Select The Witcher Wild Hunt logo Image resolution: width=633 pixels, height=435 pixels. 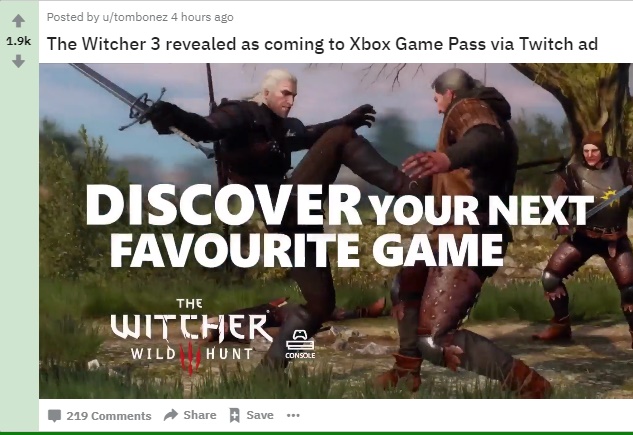(x=190, y=335)
